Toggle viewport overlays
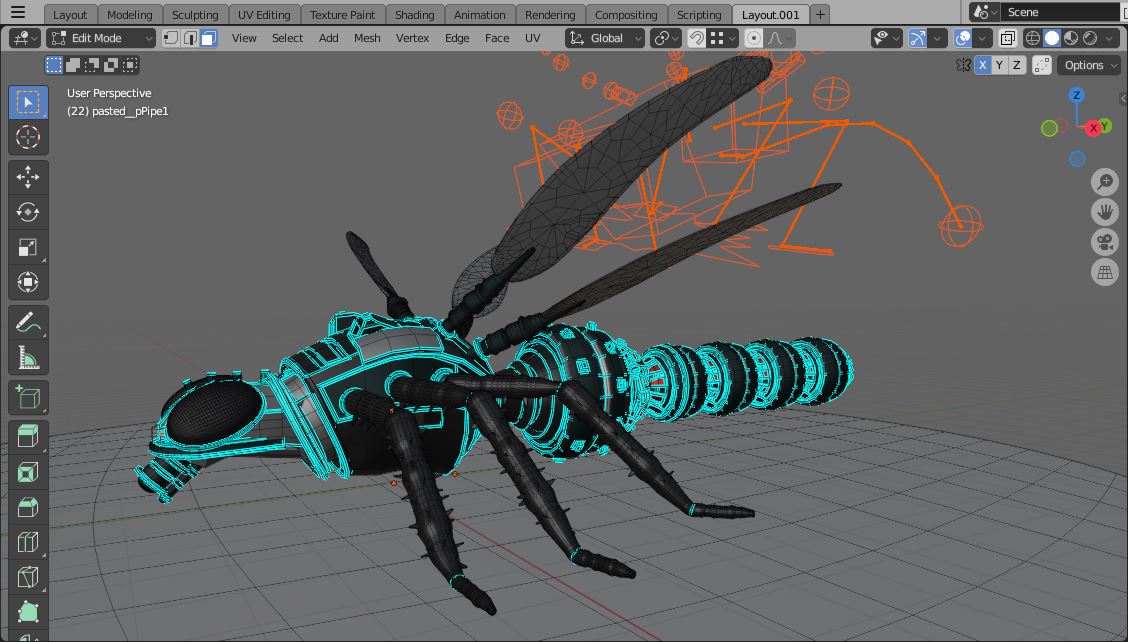Image resolution: width=1128 pixels, height=642 pixels. pyautogui.click(x=963, y=38)
